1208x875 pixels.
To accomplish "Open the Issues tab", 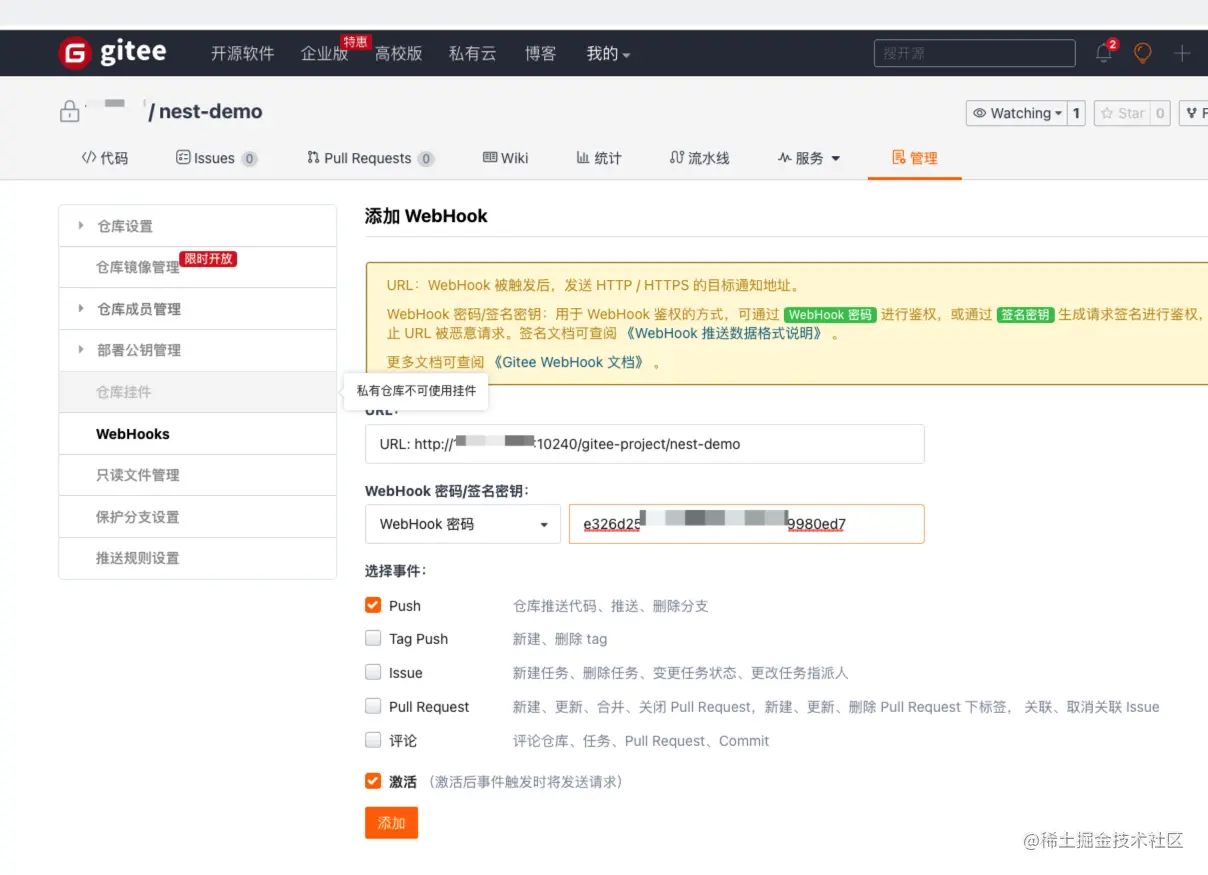I will pos(216,158).
